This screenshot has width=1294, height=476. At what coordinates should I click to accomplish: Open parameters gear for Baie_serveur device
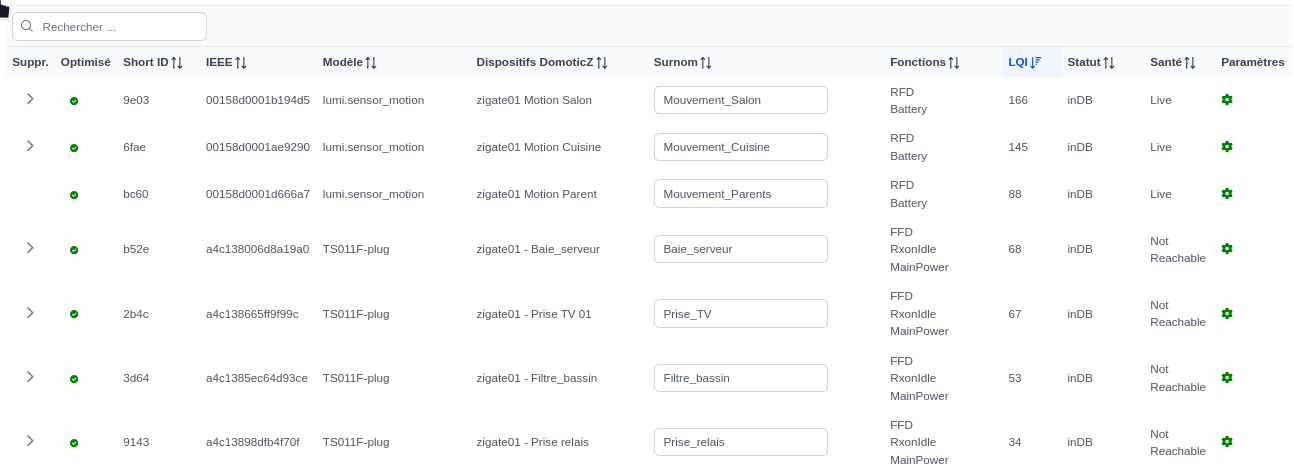[x=1227, y=249]
